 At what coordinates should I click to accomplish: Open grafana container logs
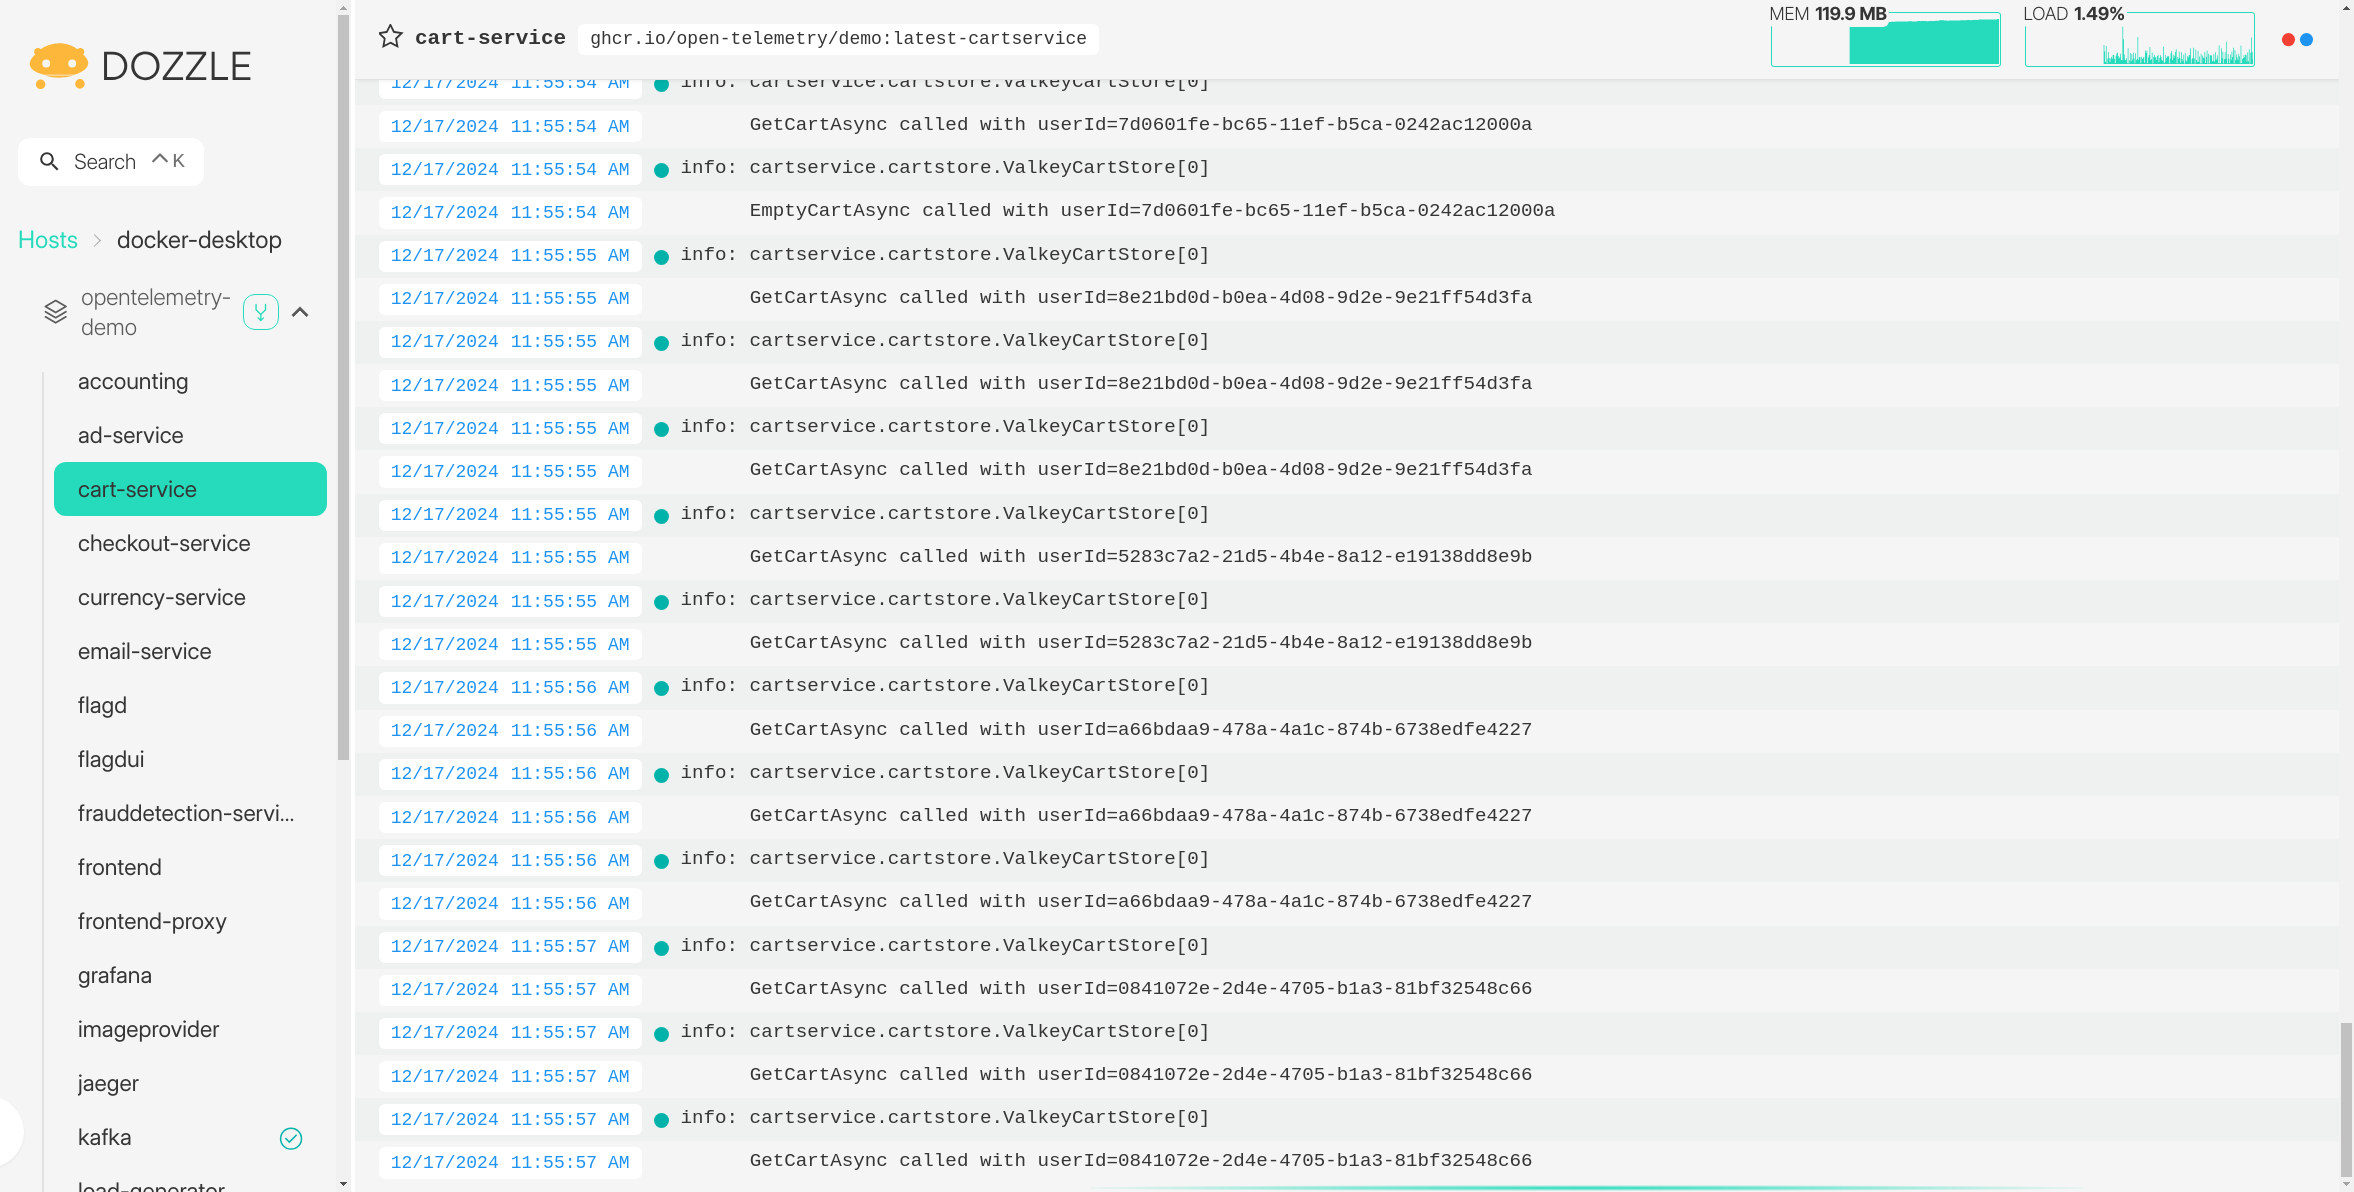click(x=115, y=975)
